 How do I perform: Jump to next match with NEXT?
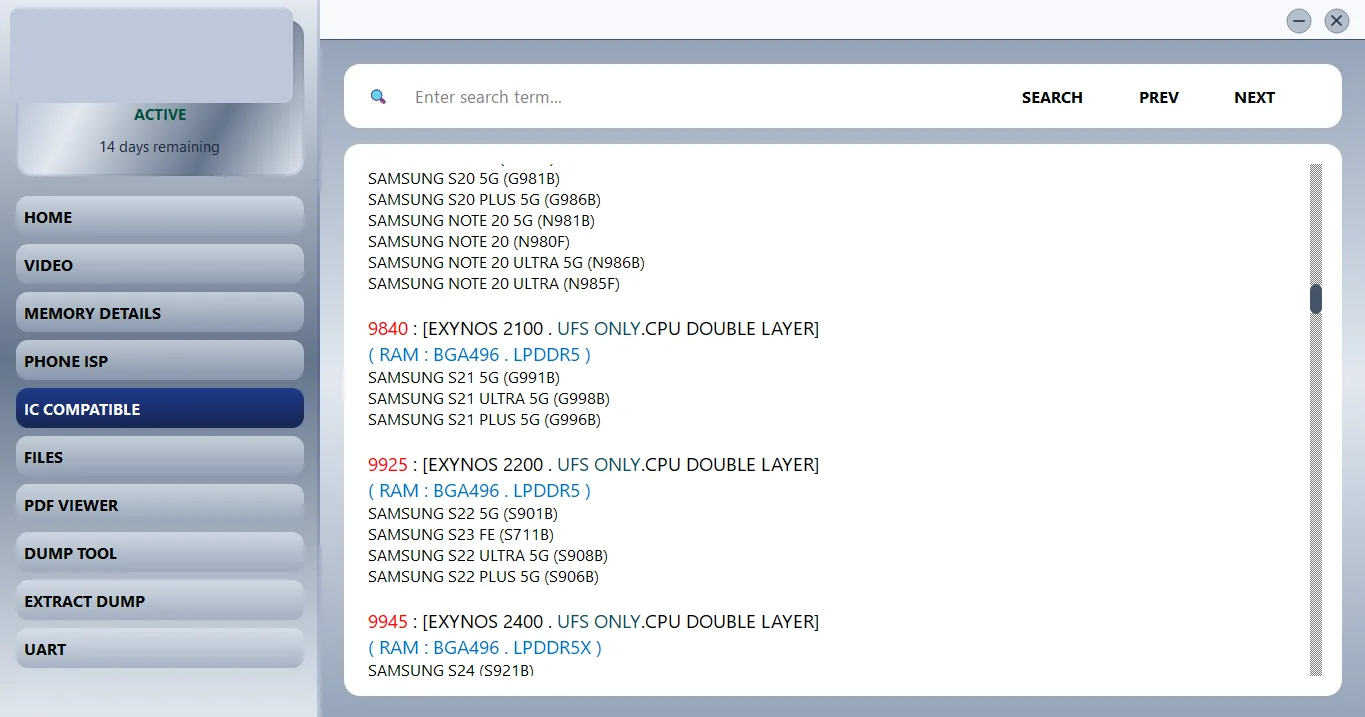[1254, 97]
